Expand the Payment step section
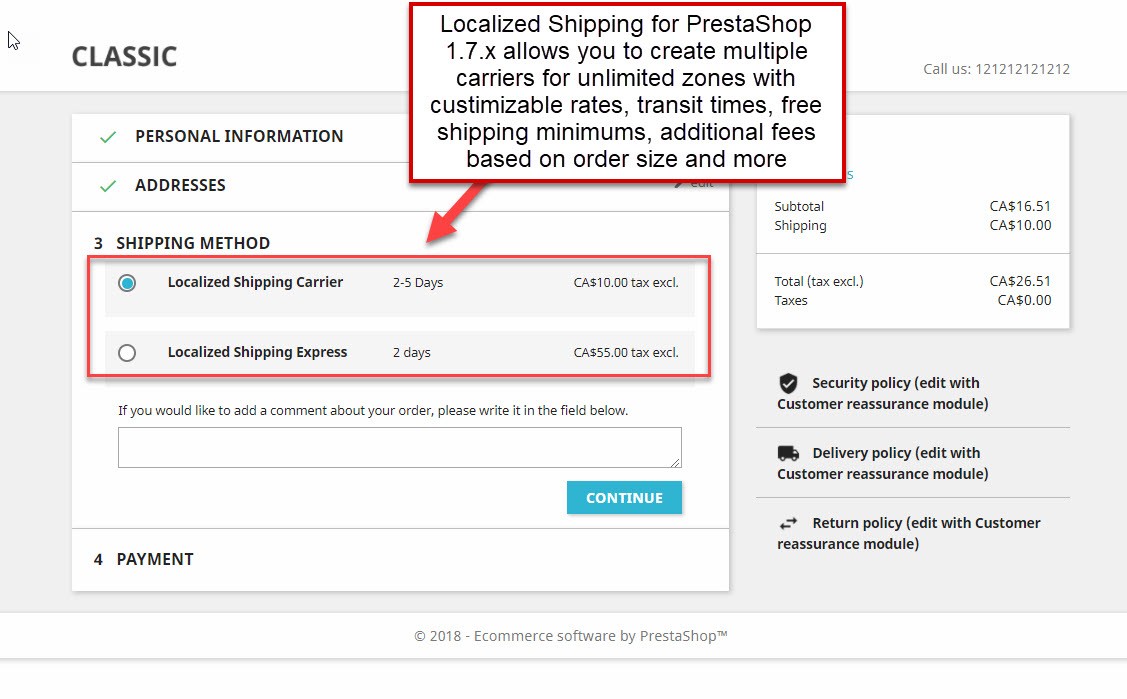The width and height of the screenshot is (1127, 699). coord(155,559)
